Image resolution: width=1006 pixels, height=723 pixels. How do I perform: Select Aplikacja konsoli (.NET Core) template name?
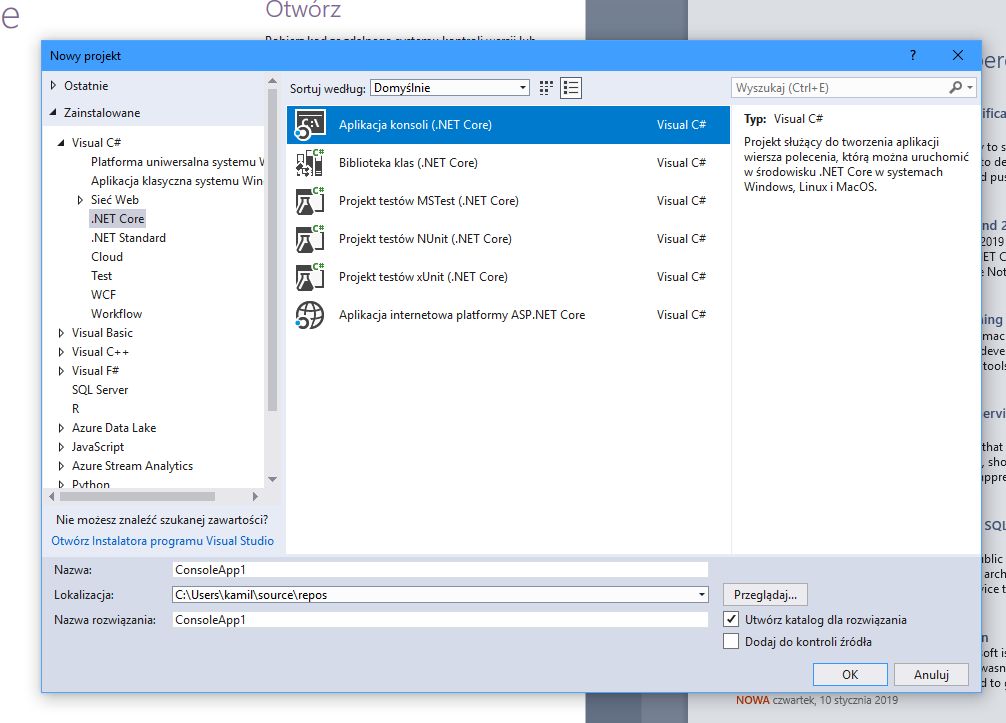pos(415,124)
